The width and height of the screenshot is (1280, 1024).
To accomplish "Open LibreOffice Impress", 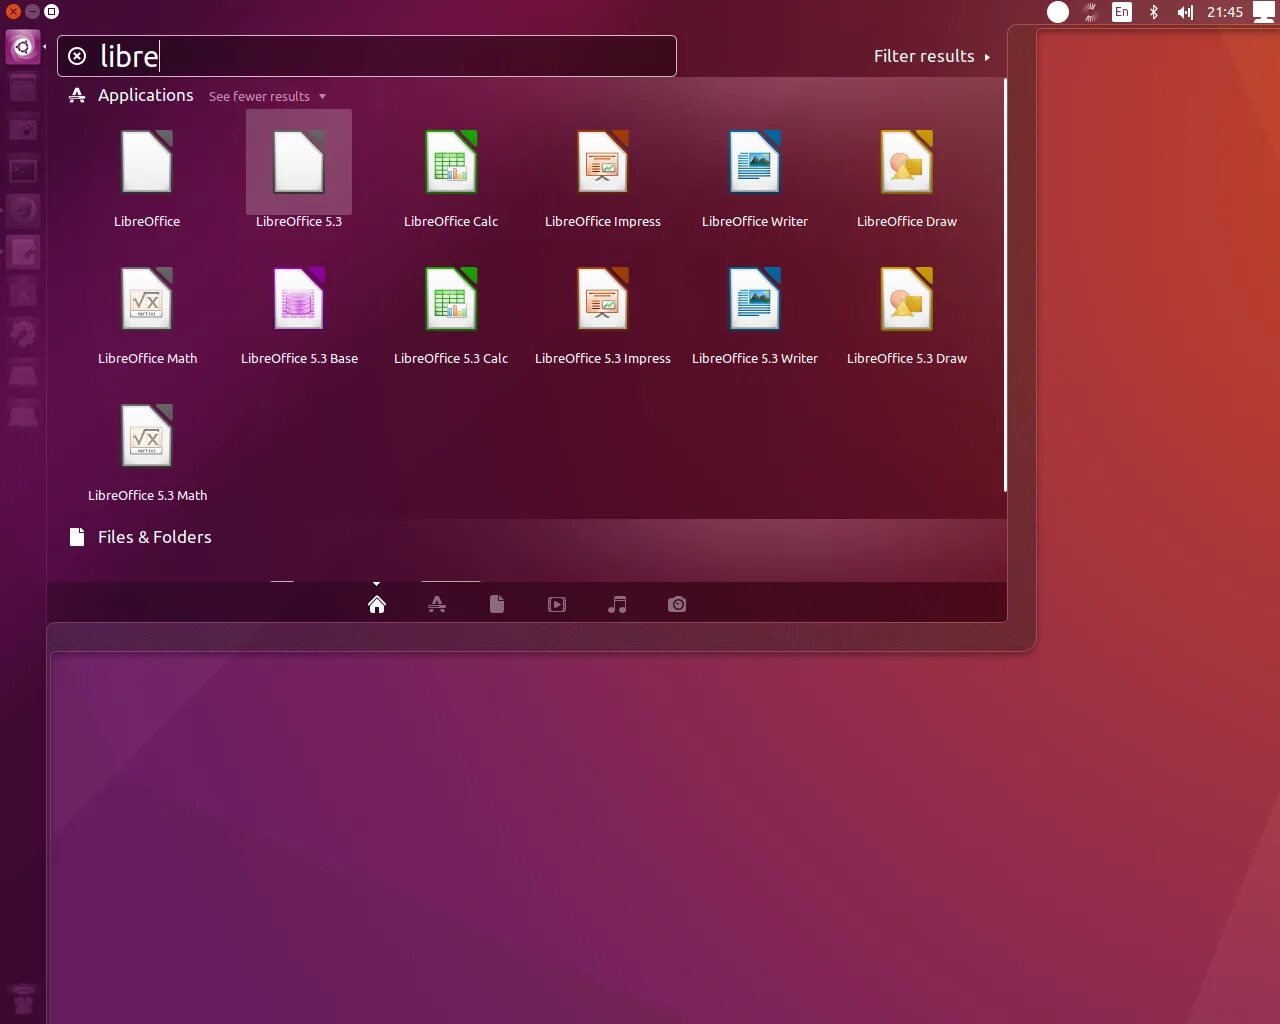I will [x=603, y=162].
